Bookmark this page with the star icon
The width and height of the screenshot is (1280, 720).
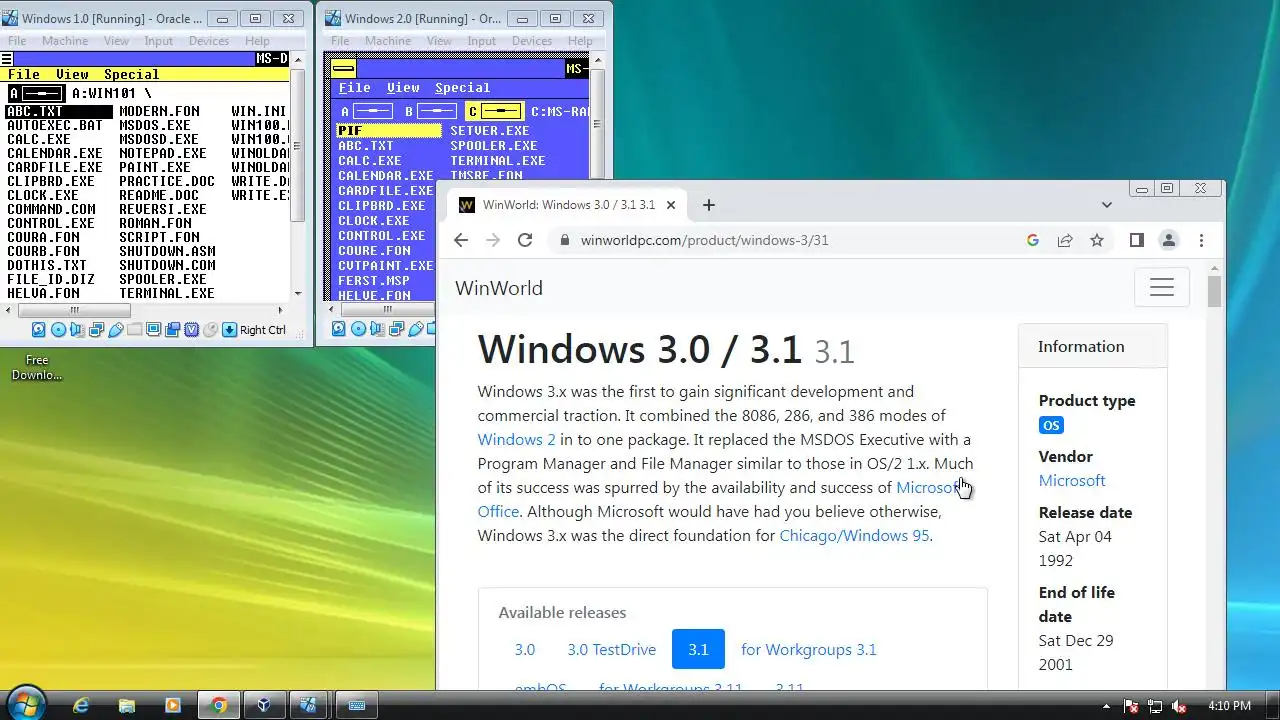(1097, 240)
